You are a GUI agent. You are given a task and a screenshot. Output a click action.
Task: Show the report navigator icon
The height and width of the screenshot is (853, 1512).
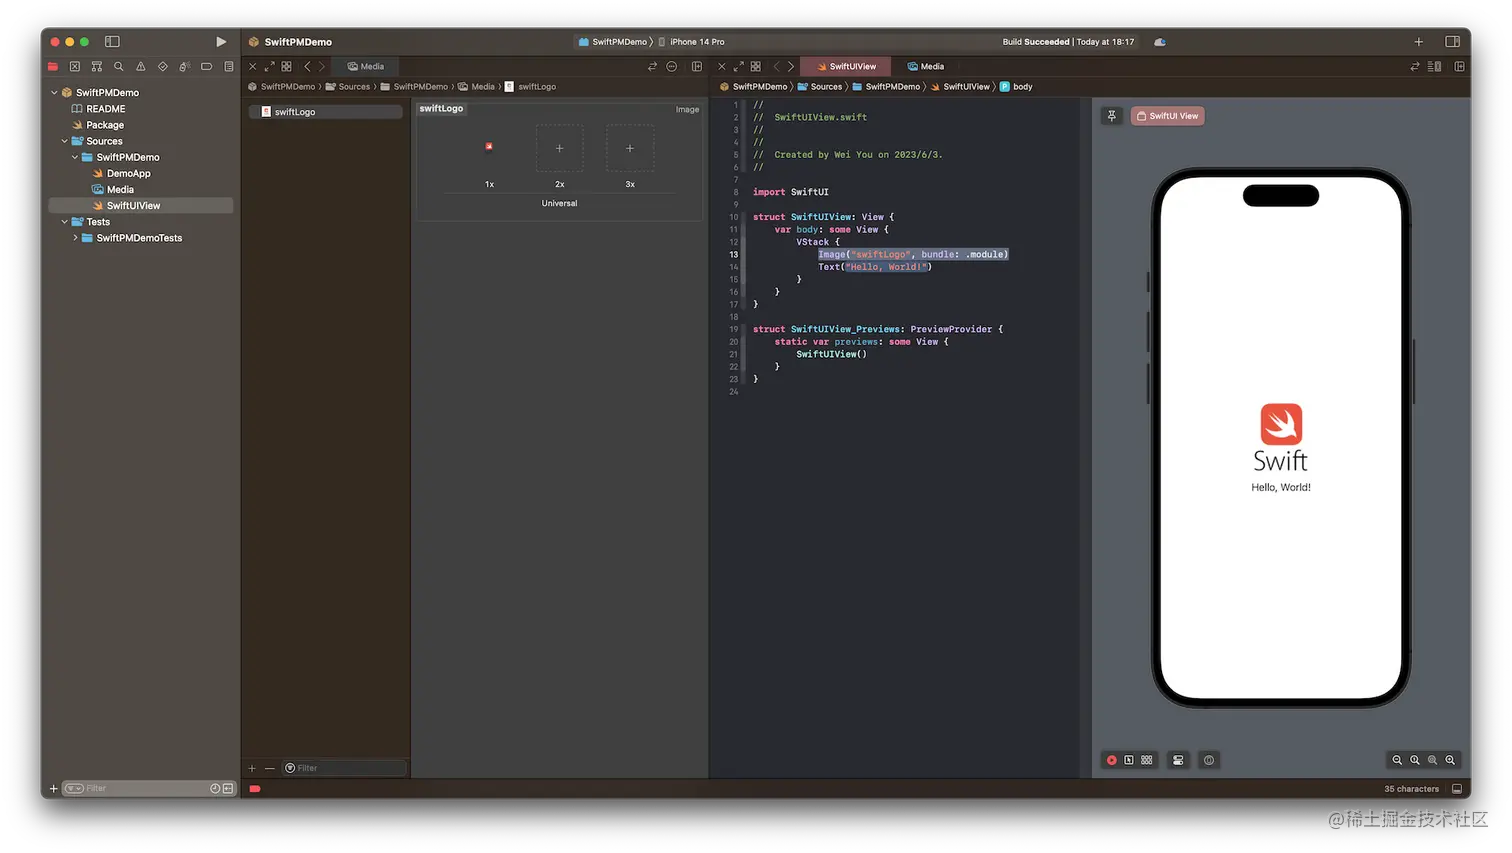point(229,67)
